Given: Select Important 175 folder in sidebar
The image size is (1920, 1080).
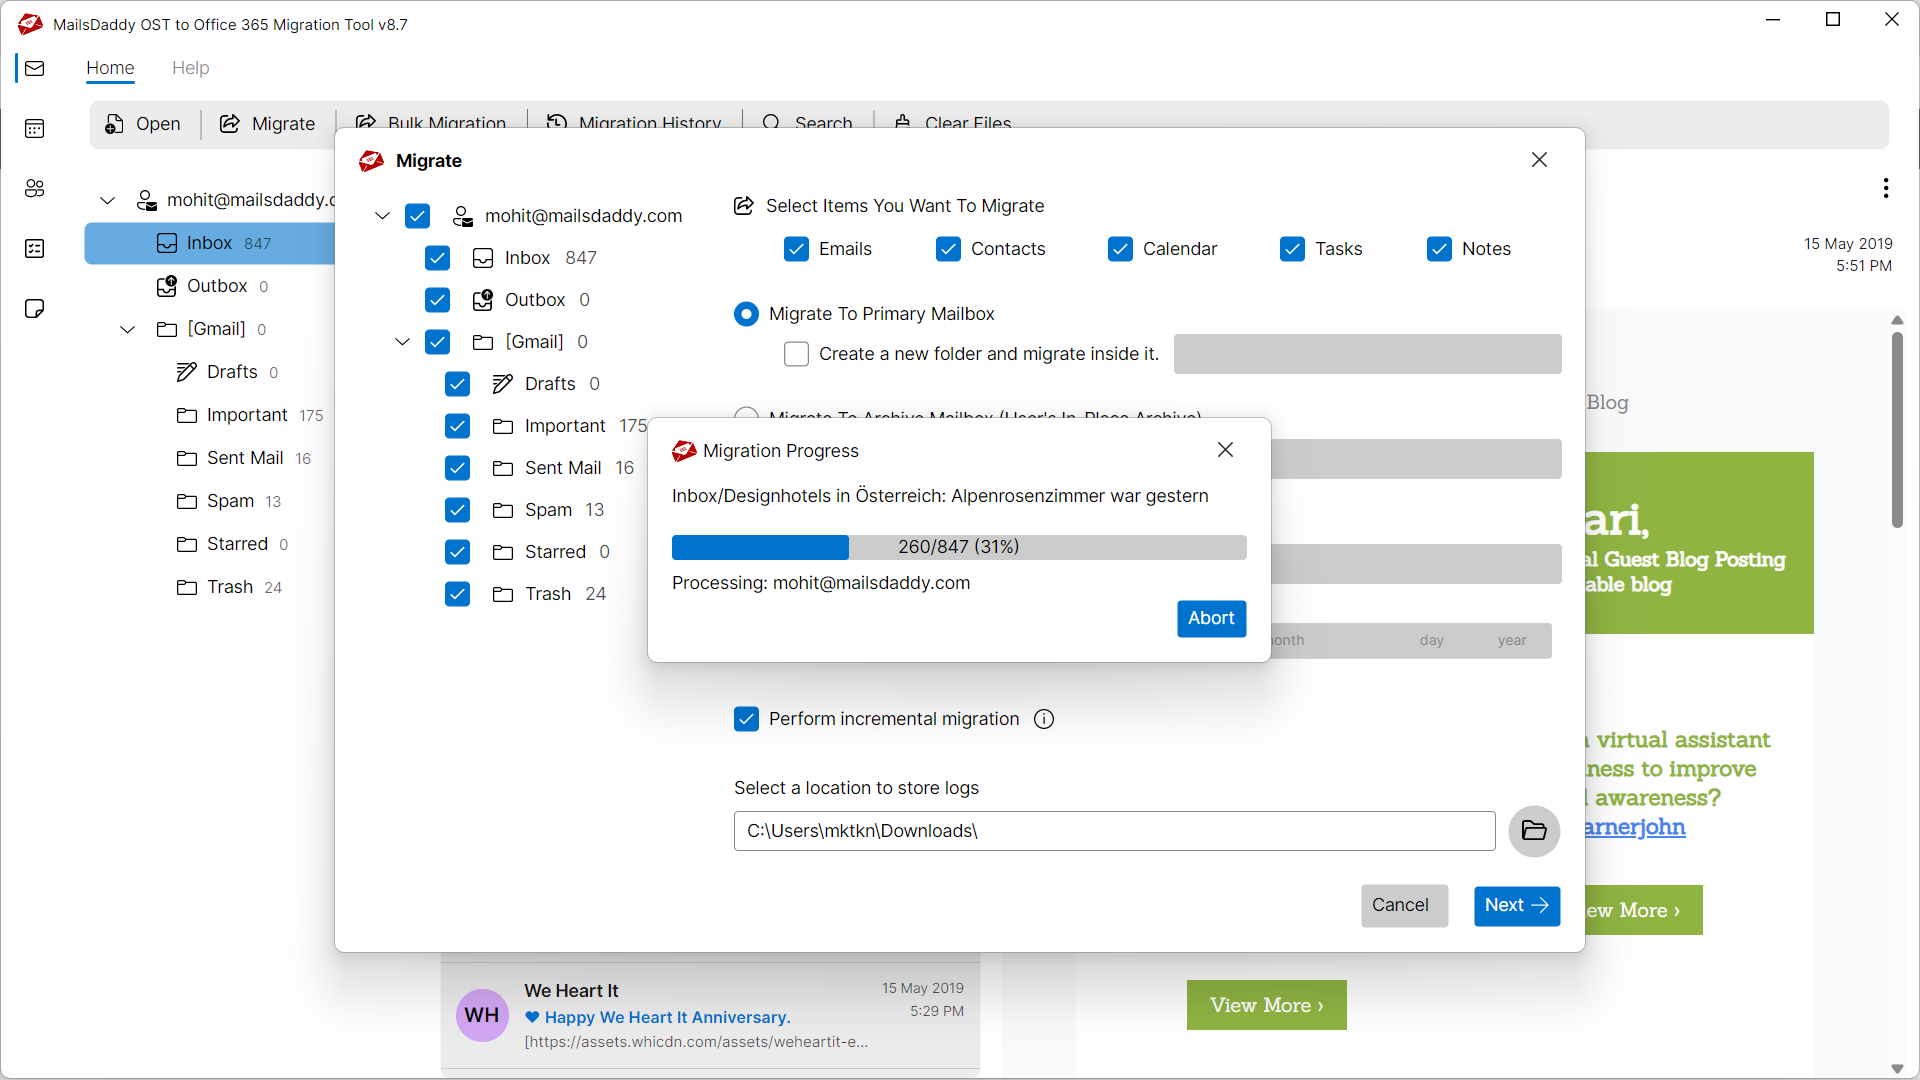Looking at the screenshot, I should point(250,415).
